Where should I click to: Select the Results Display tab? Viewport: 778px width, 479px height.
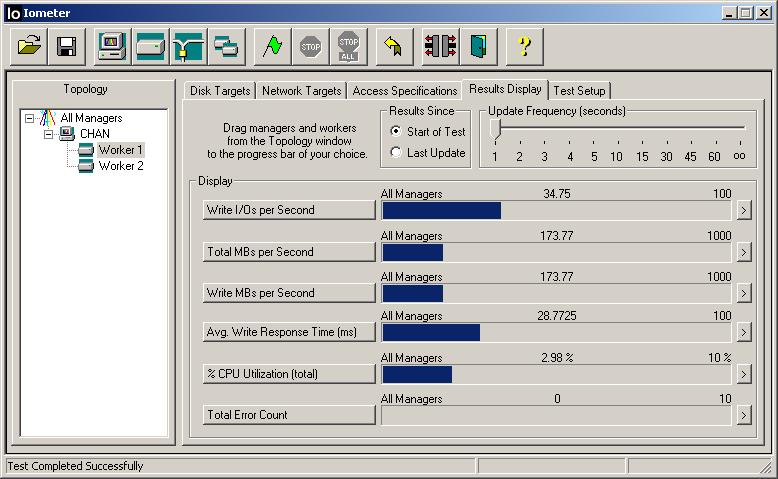pos(505,89)
